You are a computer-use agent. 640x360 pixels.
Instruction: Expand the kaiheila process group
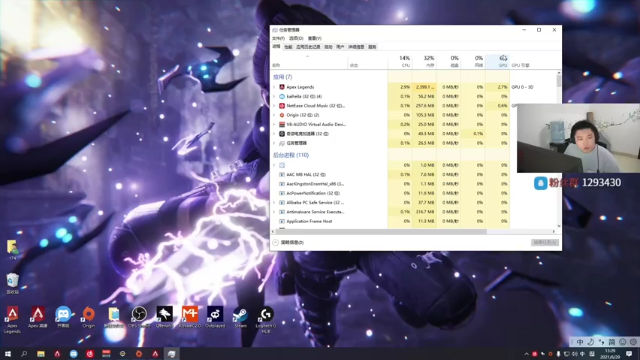(x=274, y=96)
